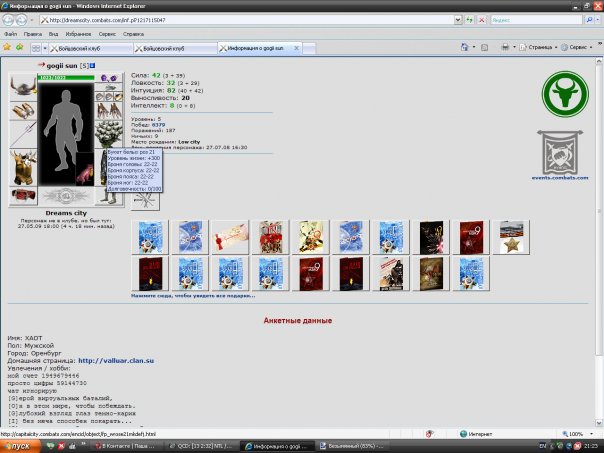This screenshot has height=453, width=604.
Task: Click the crossed-swords rune icon below stats
Action: 145,200
